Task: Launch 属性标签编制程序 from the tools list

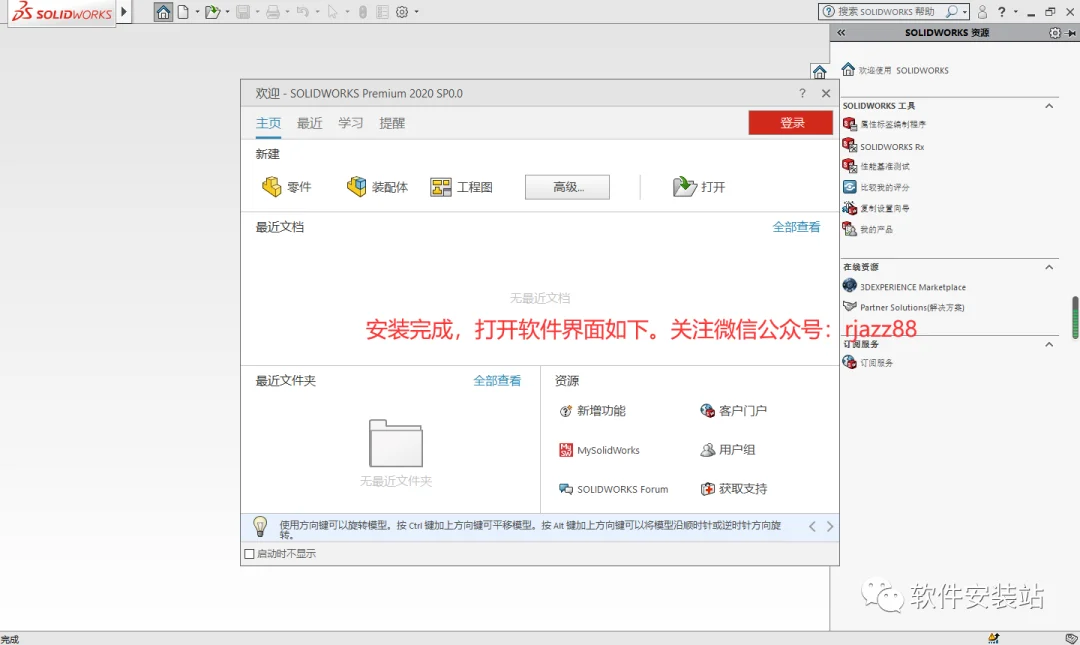Action: tap(885, 124)
